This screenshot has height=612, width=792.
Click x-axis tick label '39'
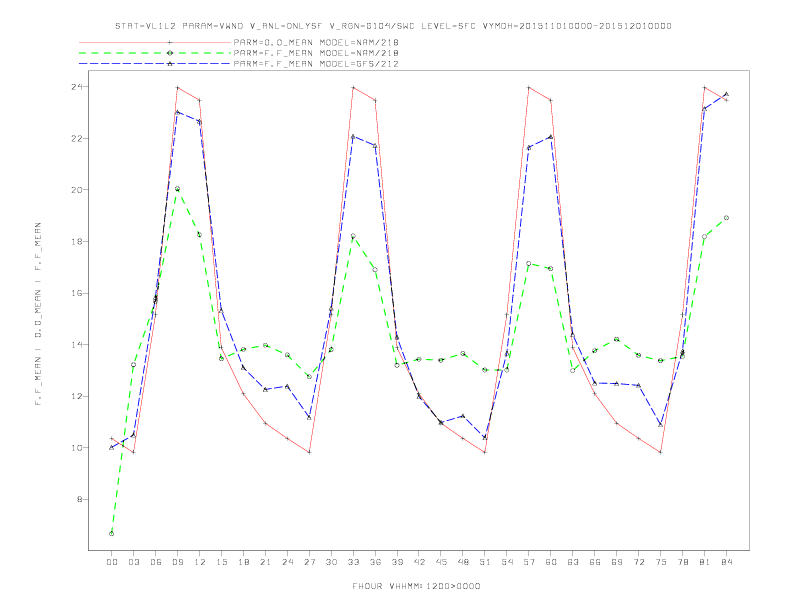[397, 562]
